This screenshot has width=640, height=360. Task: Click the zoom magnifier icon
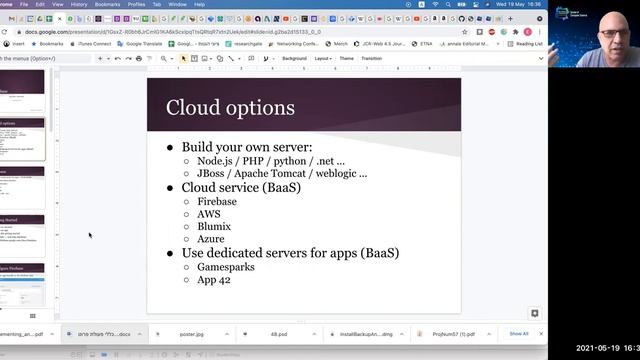coord(164,59)
